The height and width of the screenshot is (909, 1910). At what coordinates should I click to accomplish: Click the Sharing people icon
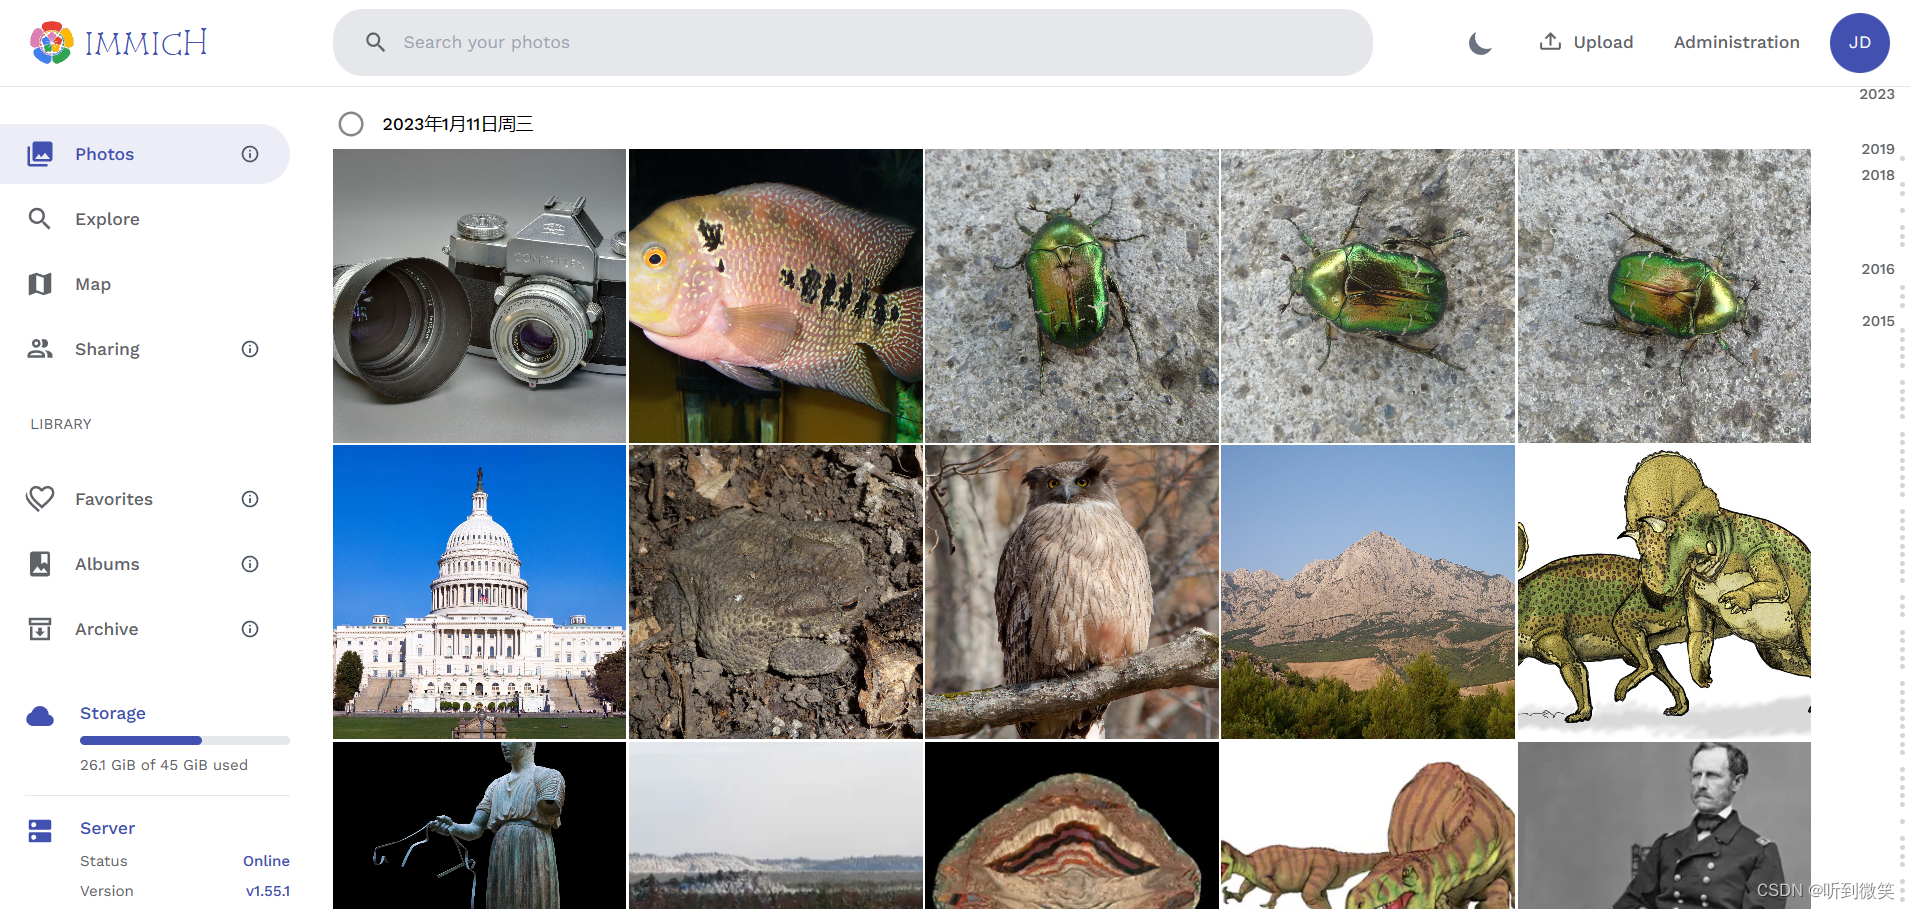[40, 349]
